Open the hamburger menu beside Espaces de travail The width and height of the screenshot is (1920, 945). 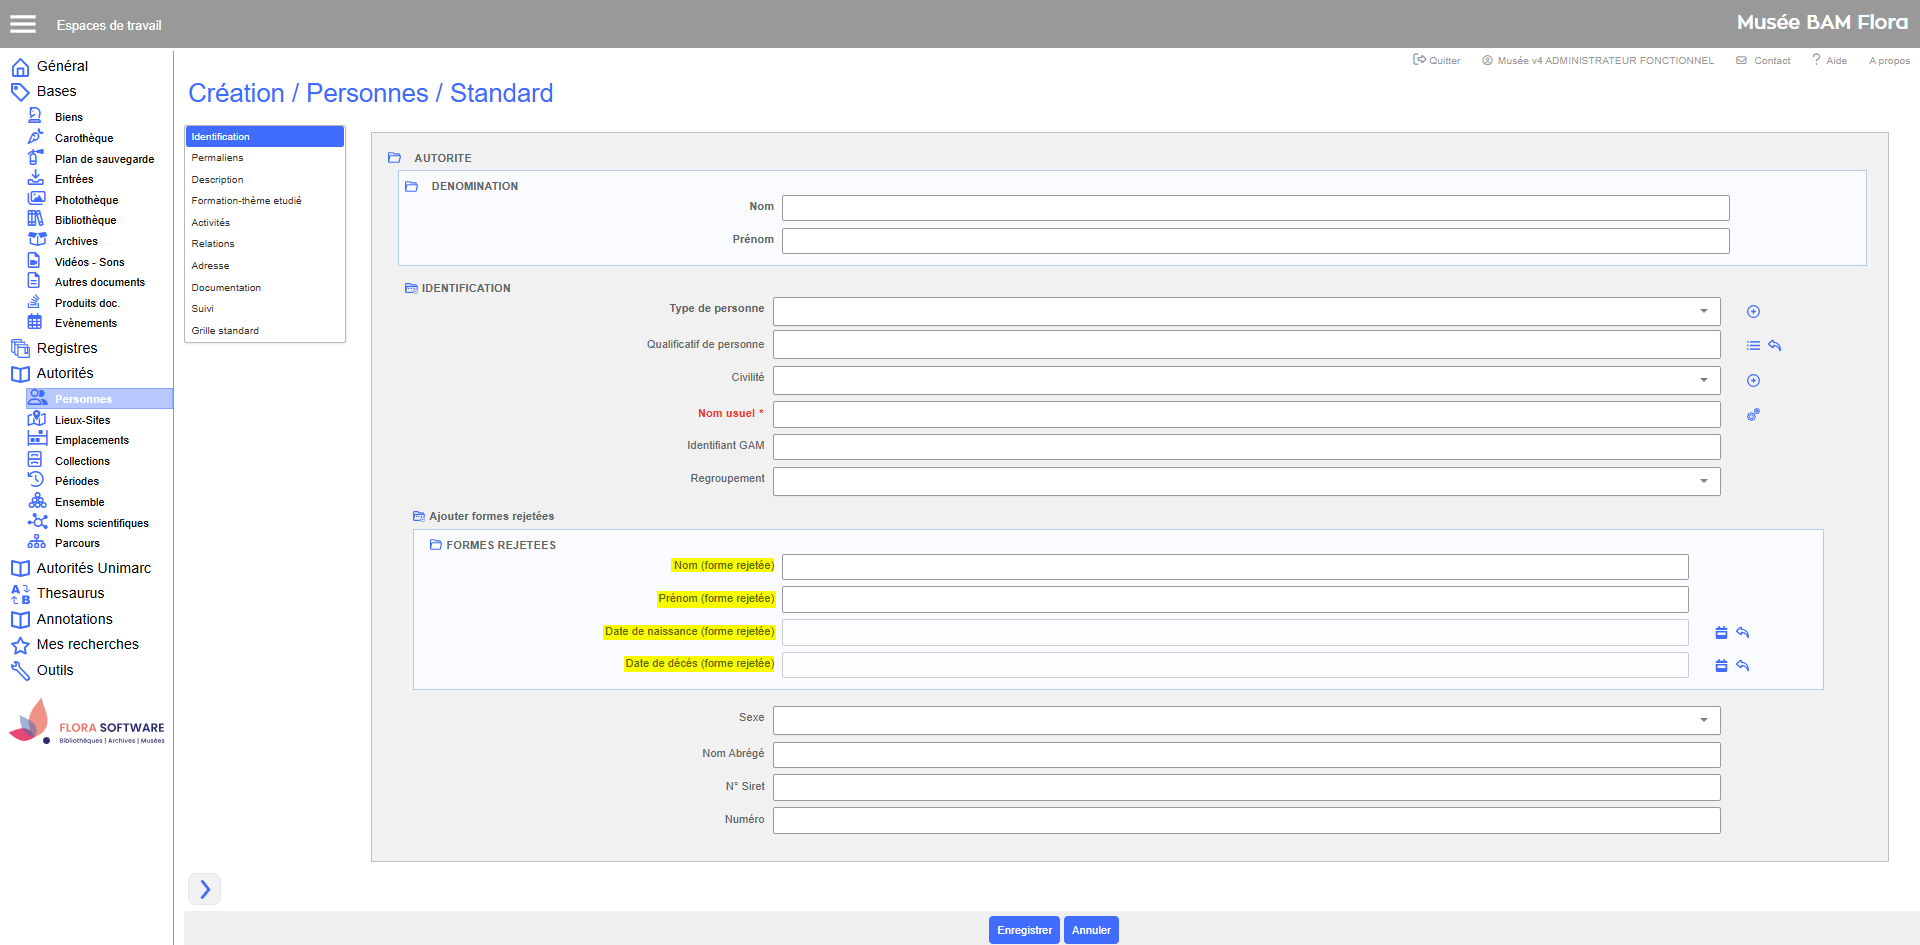(23, 24)
